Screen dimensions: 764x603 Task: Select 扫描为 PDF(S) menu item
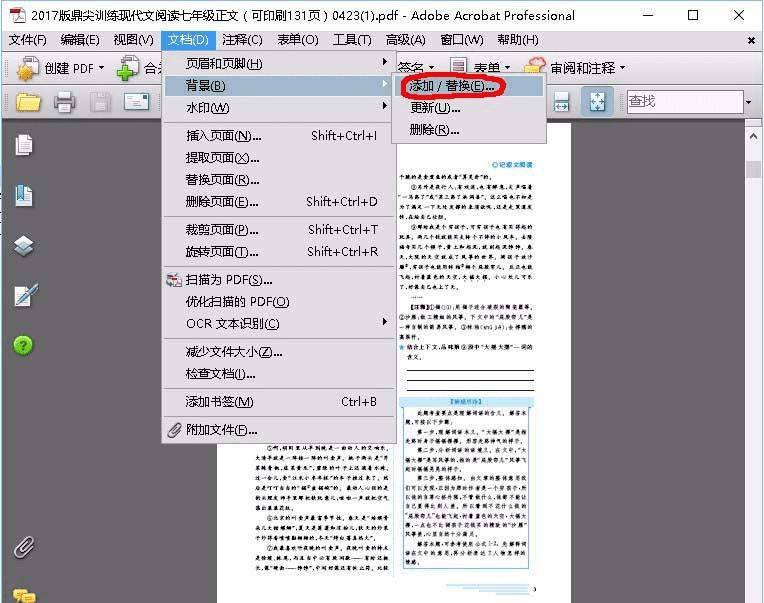click(279, 280)
